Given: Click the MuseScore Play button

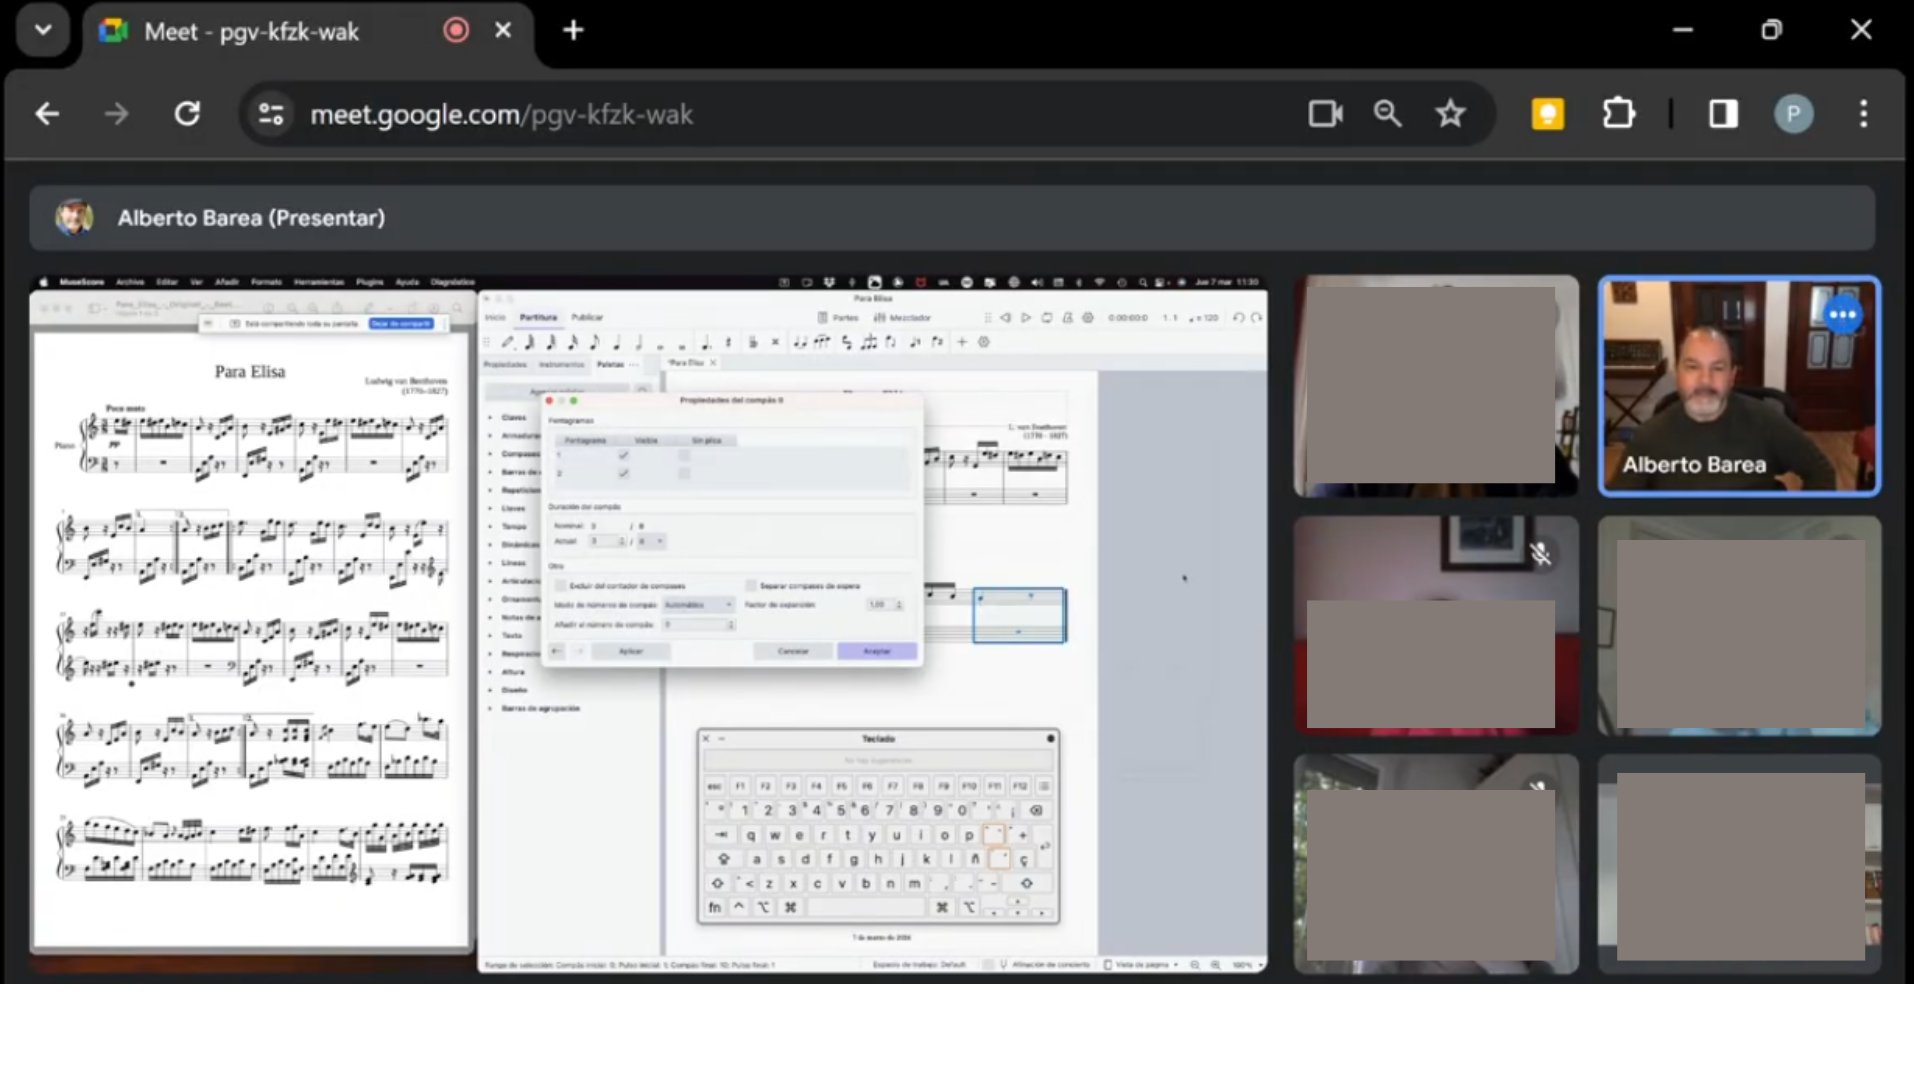Looking at the screenshot, I should point(1026,318).
